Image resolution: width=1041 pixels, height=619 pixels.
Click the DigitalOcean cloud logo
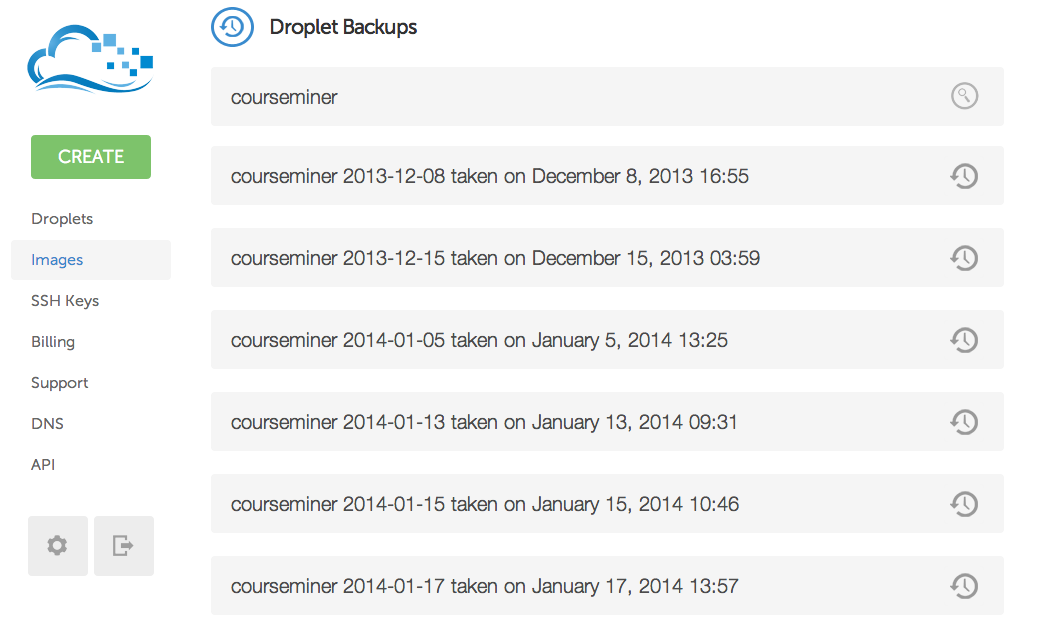91,64
